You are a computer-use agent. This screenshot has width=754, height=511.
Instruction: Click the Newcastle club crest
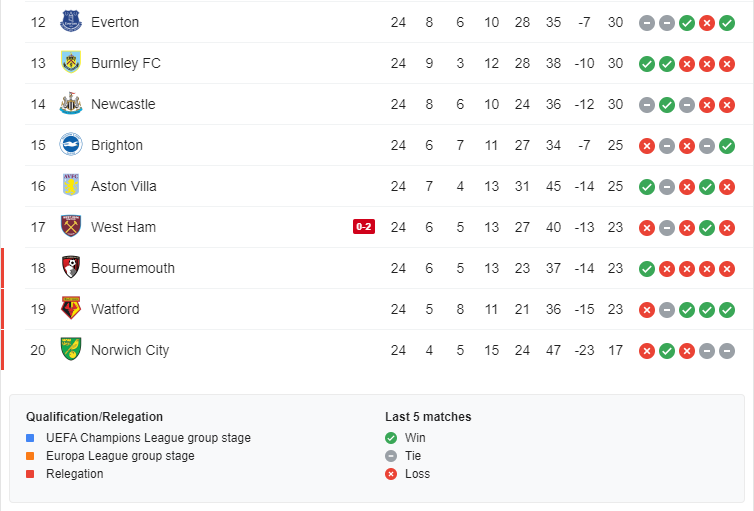point(70,104)
